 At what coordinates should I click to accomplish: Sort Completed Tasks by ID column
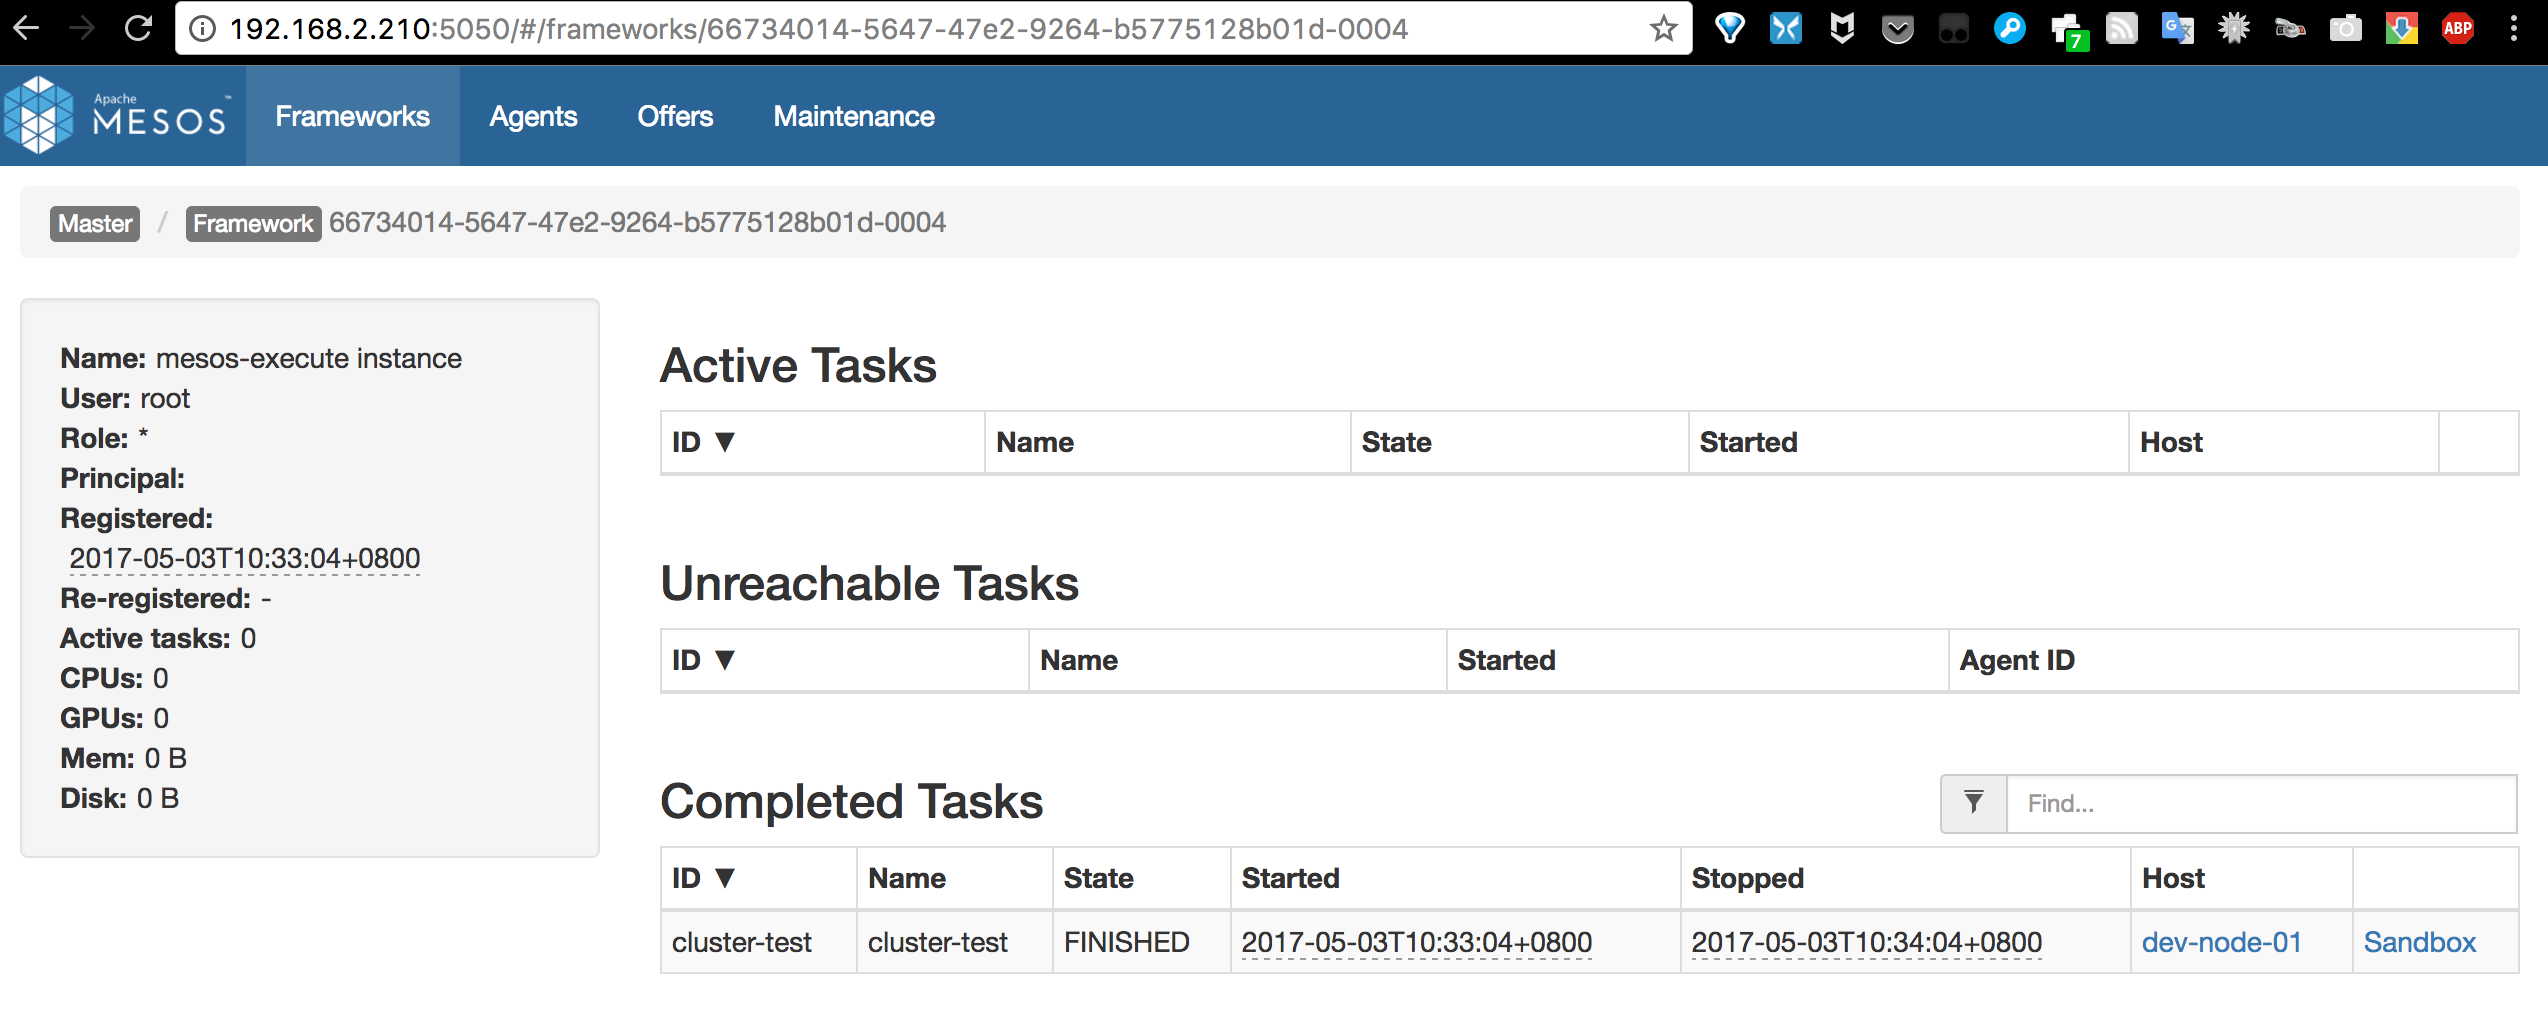(703, 878)
